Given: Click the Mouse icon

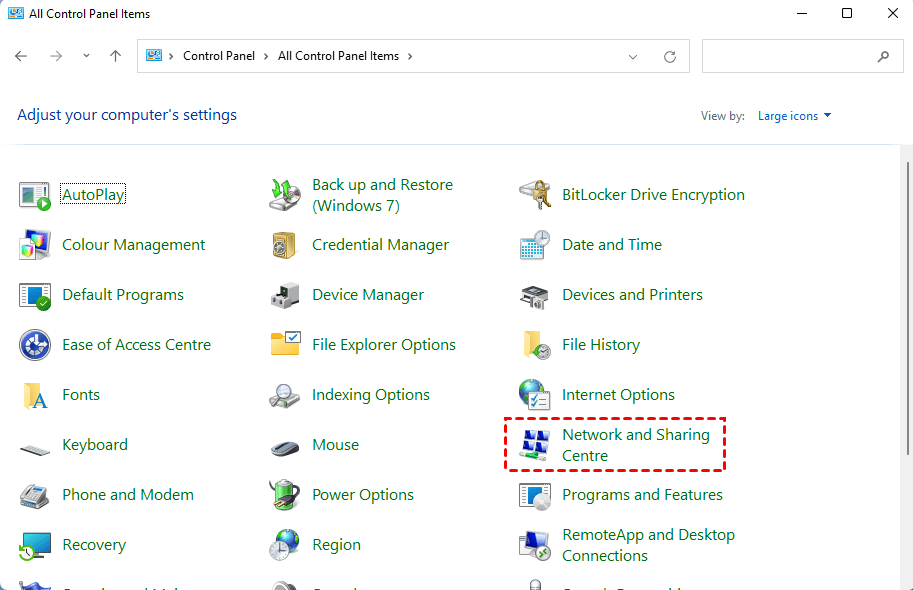Looking at the screenshot, I should (x=285, y=447).
